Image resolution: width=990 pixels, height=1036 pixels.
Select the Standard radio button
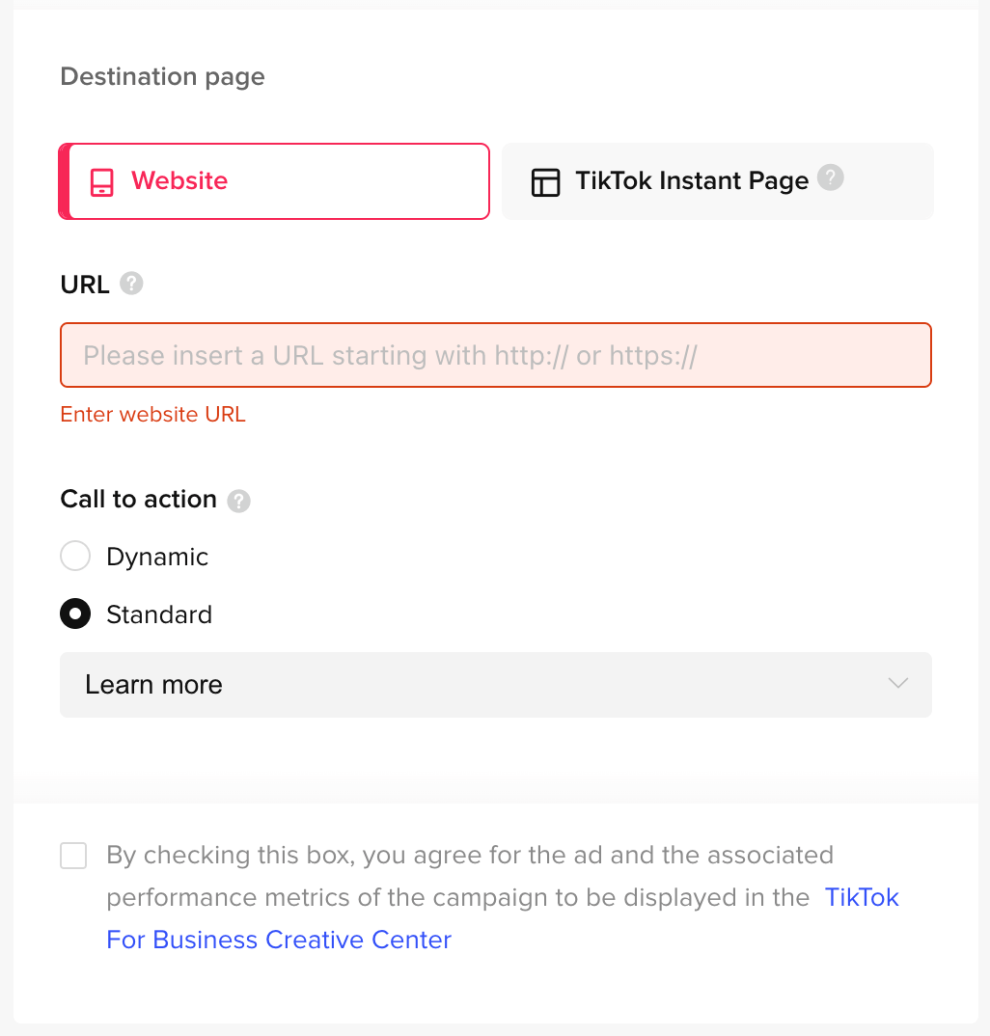point(75,614)
